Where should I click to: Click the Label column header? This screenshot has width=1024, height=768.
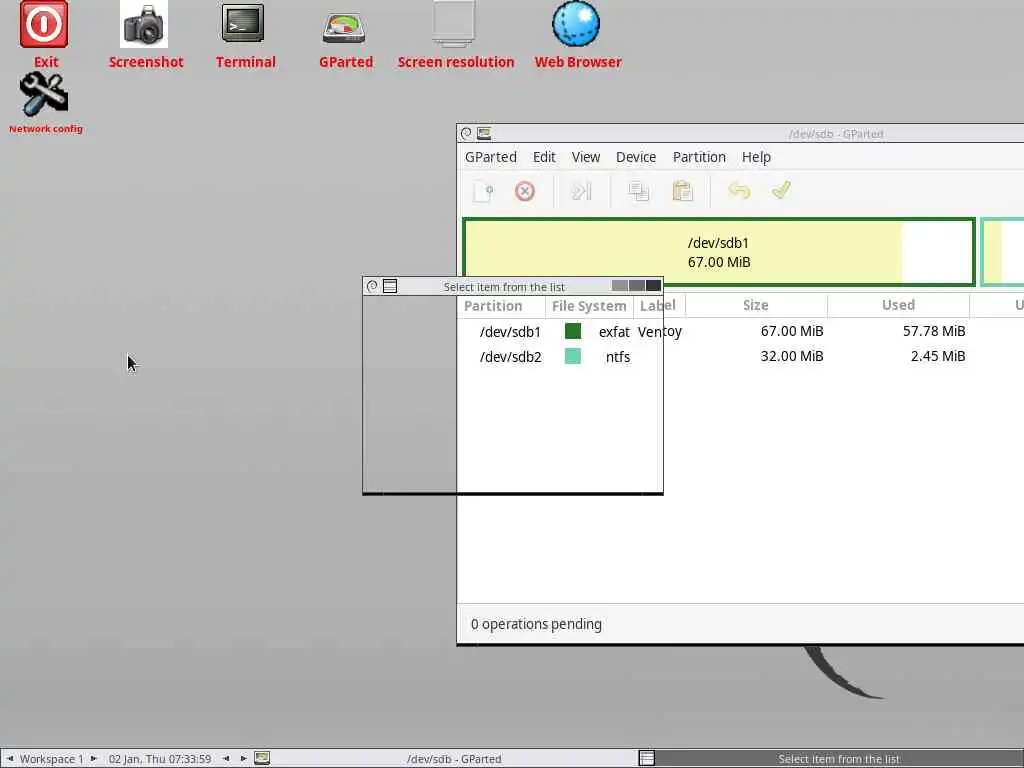click(x=659, y=306)
